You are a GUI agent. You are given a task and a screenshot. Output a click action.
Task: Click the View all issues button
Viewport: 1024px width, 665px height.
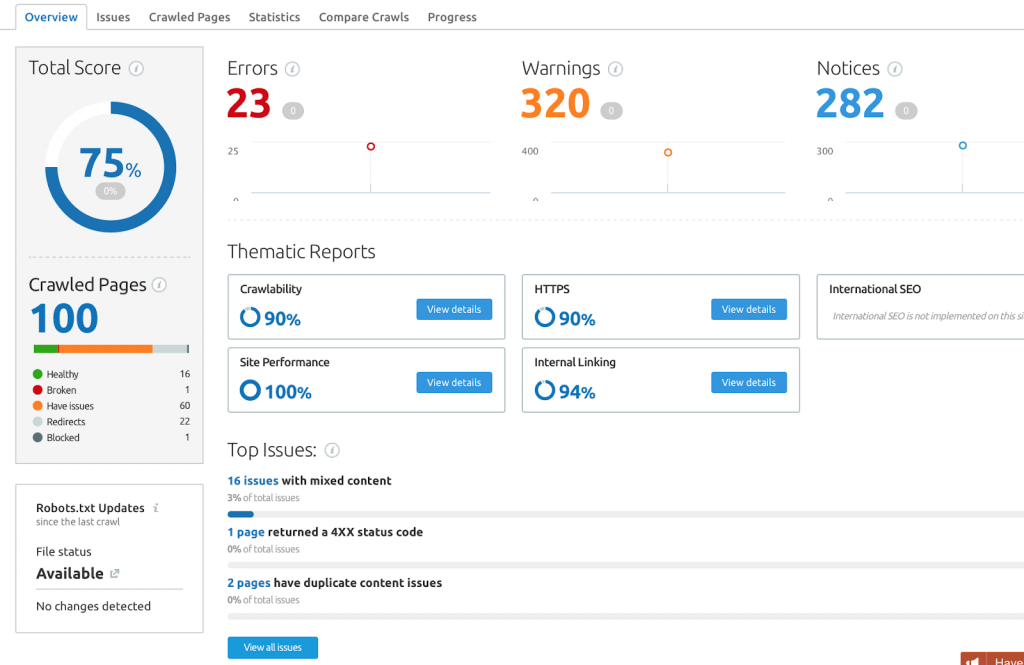[273, 647]
